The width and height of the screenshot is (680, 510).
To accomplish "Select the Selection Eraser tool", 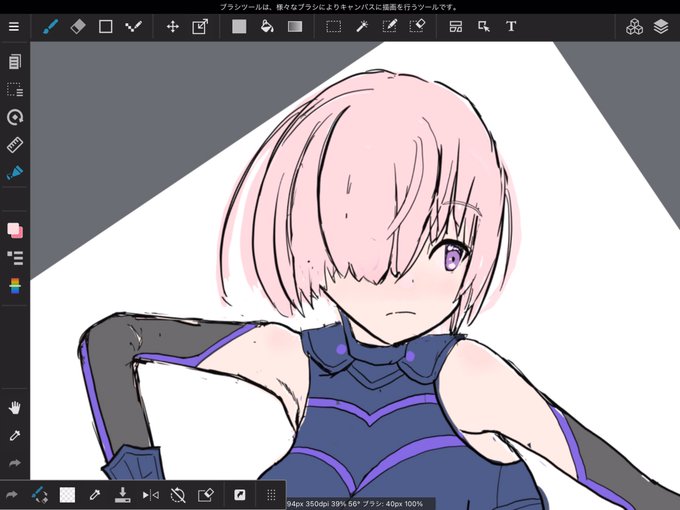I will click(x=417, y=26).
